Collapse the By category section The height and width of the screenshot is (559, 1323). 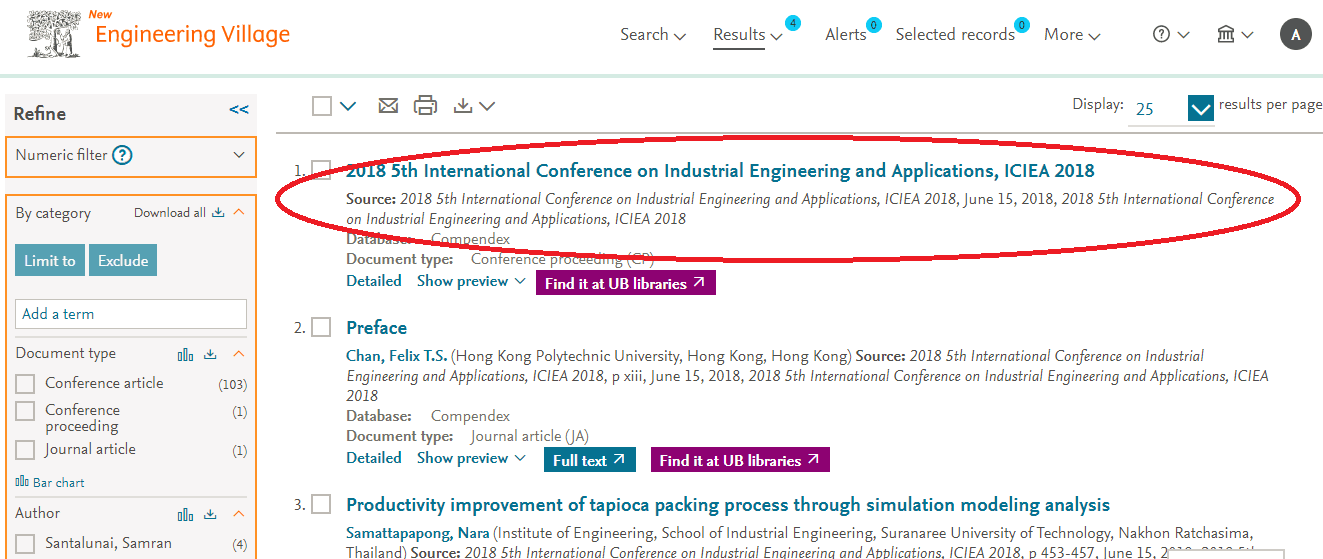(238, 213)
